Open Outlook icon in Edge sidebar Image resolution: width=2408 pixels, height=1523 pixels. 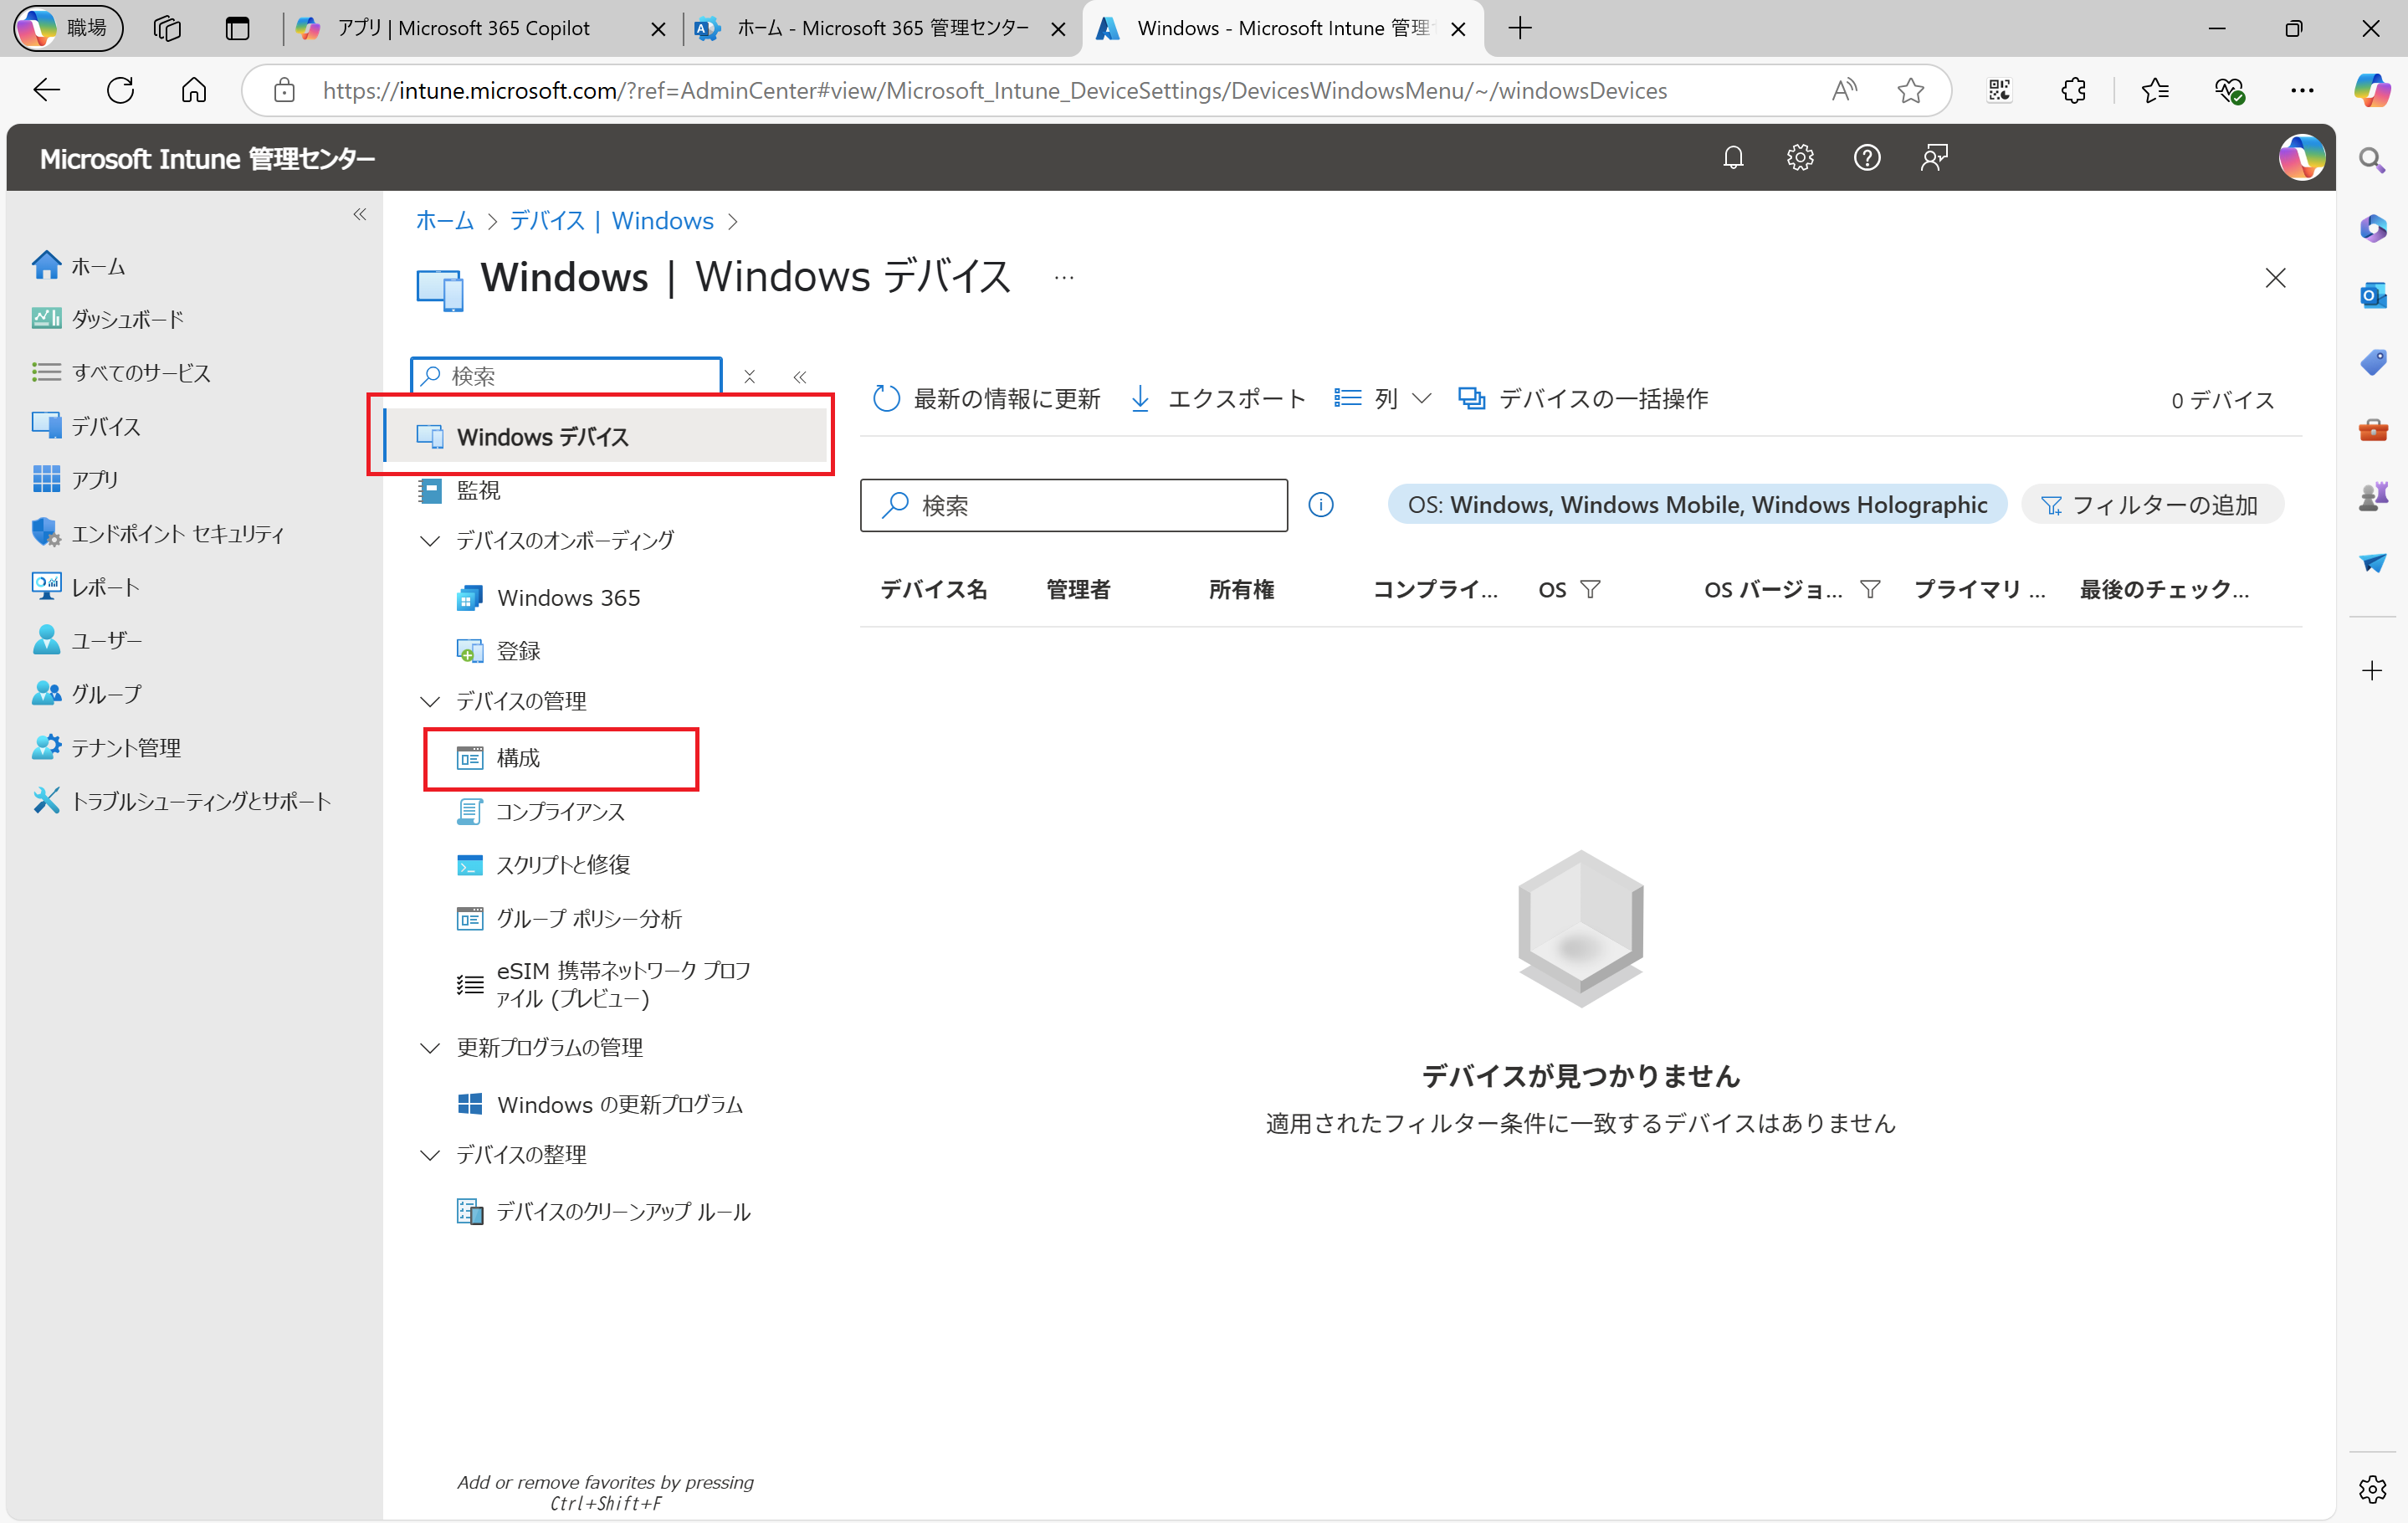pyautogui.click(x=2372, y=295)
